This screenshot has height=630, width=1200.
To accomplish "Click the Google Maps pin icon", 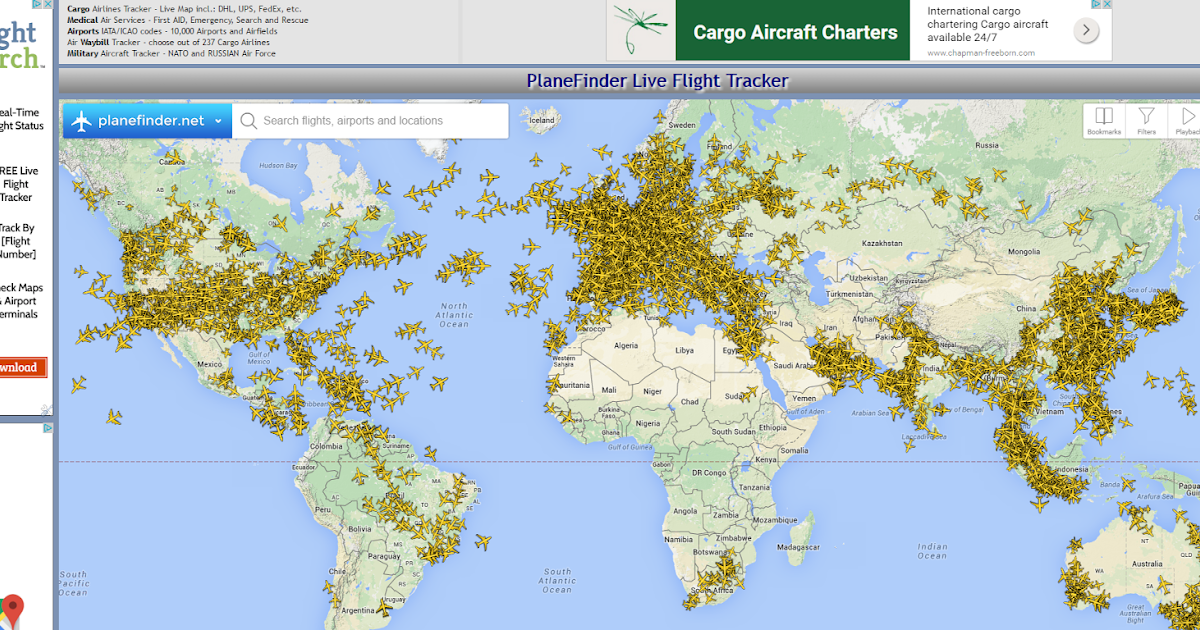I will pos(12,610).
